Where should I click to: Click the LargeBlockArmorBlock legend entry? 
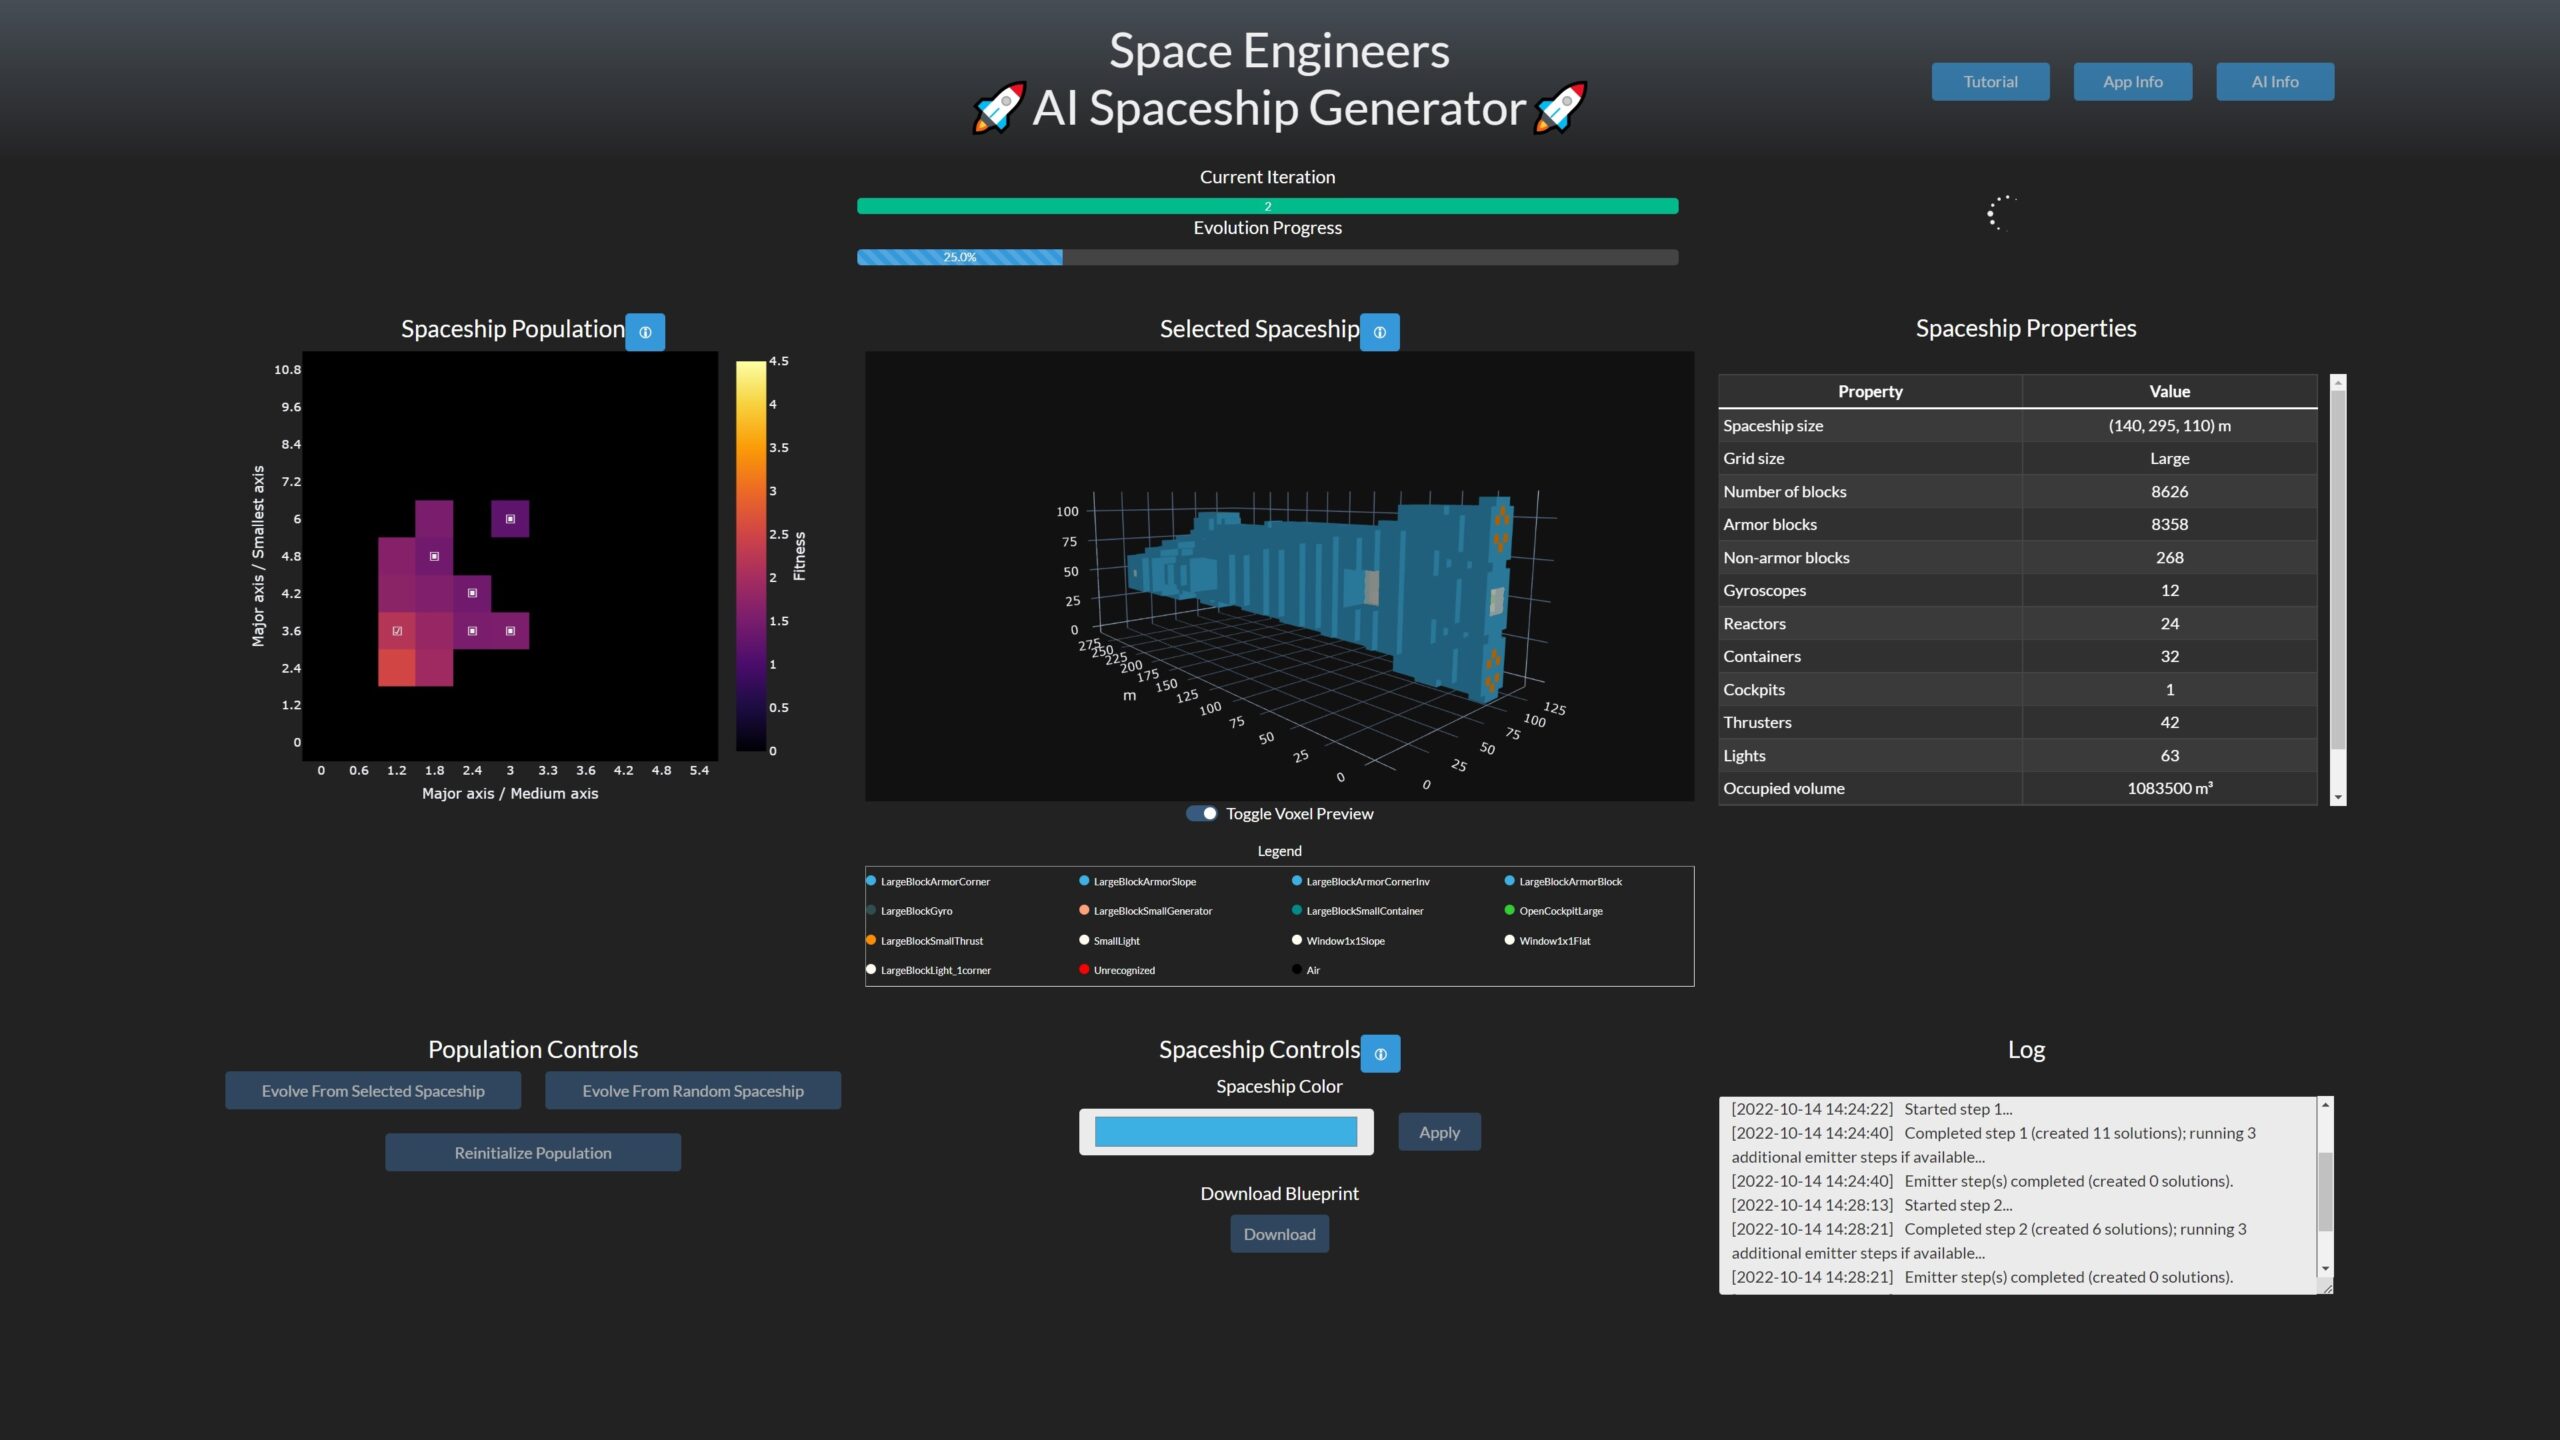tap(1564, 882)
